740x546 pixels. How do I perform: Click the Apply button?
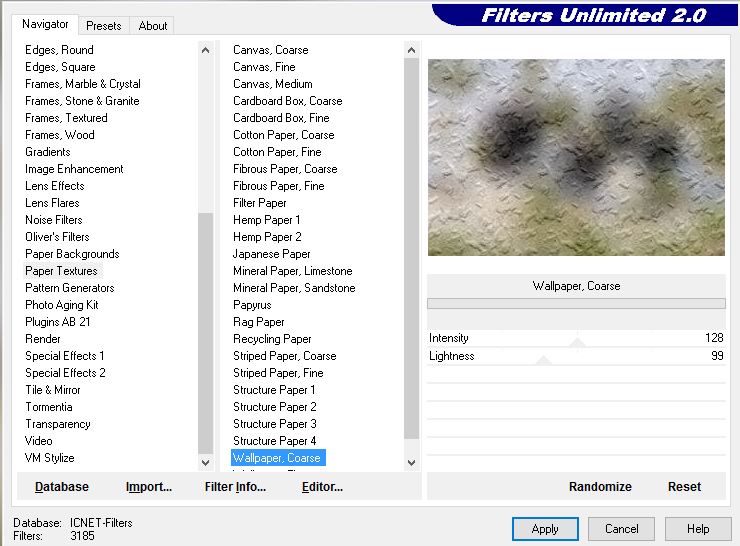coord(545,529)
